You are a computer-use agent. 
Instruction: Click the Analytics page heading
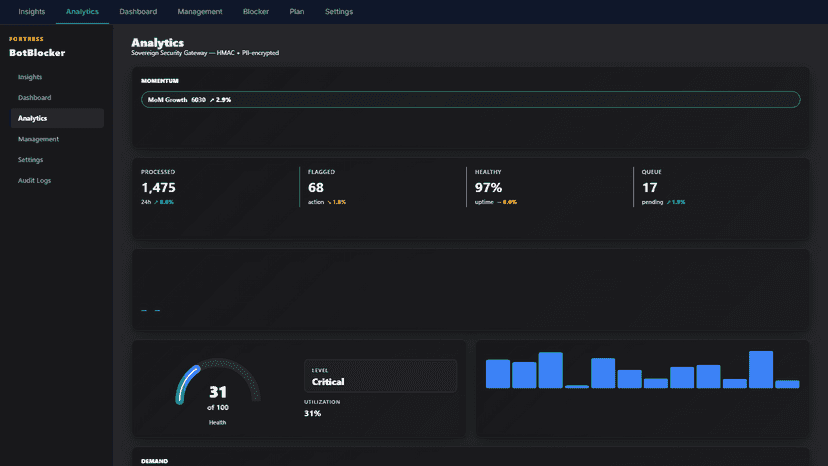click(x=157, y=43)
